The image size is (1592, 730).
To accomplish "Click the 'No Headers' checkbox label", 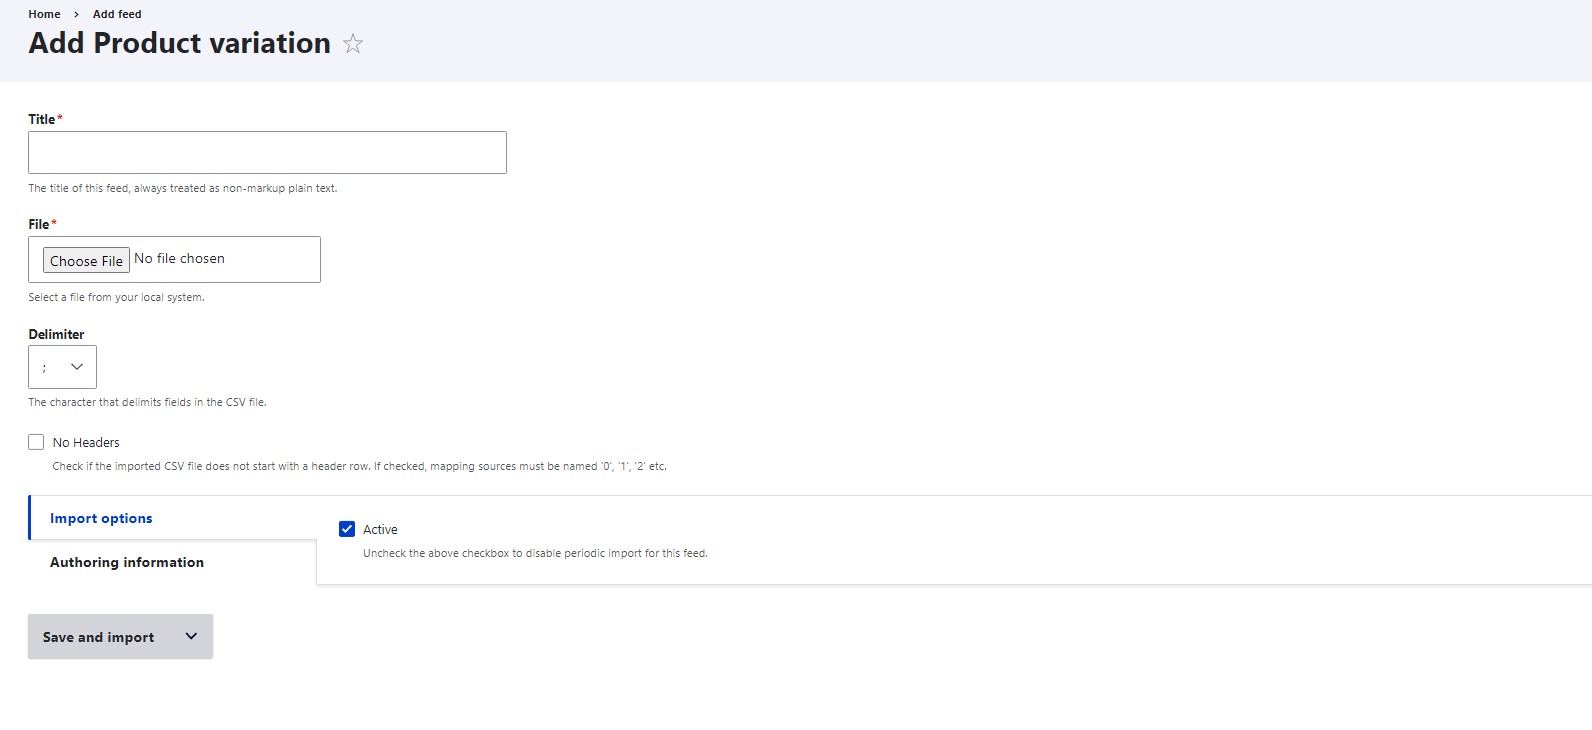I will pos(86,442).
